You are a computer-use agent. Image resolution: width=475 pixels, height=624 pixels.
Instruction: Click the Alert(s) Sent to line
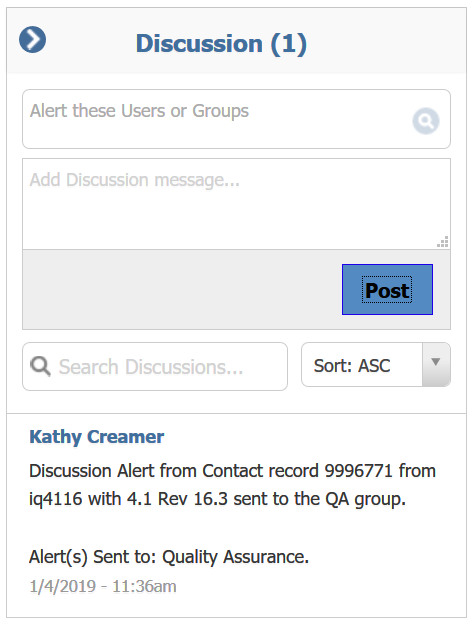click(x=169, y=557)
